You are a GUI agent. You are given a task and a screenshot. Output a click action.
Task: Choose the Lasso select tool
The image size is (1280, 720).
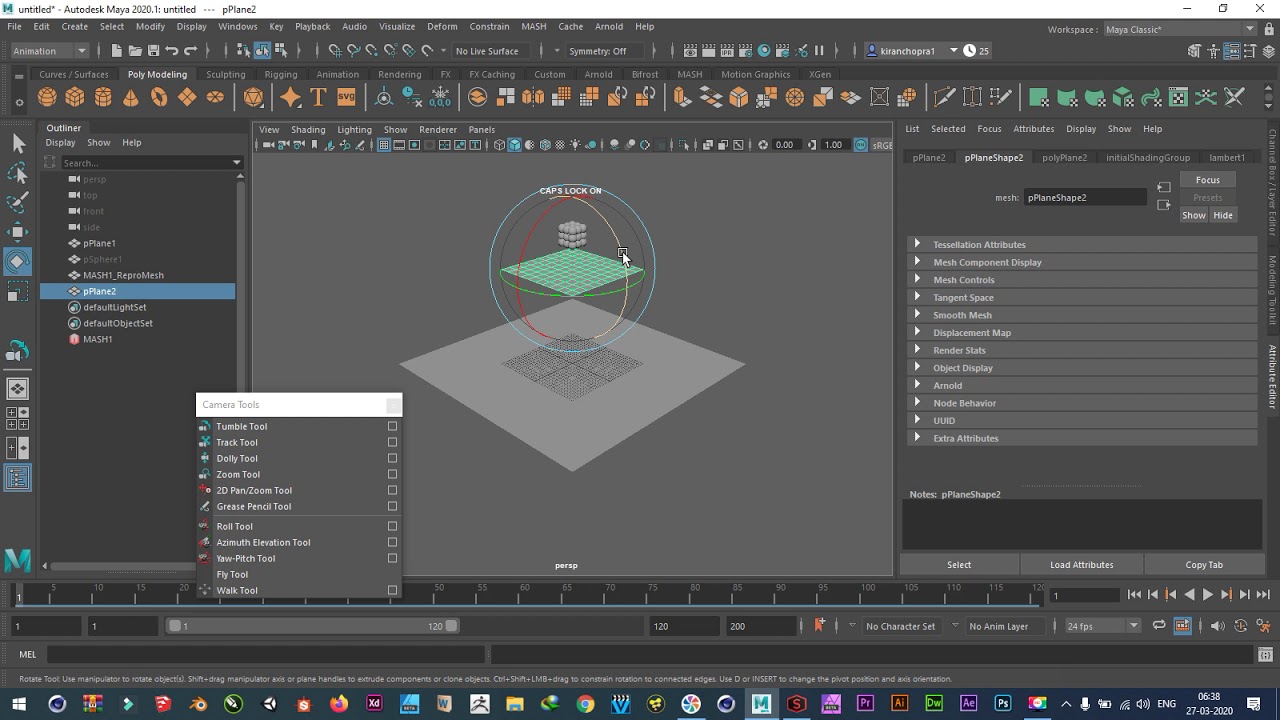18,174
